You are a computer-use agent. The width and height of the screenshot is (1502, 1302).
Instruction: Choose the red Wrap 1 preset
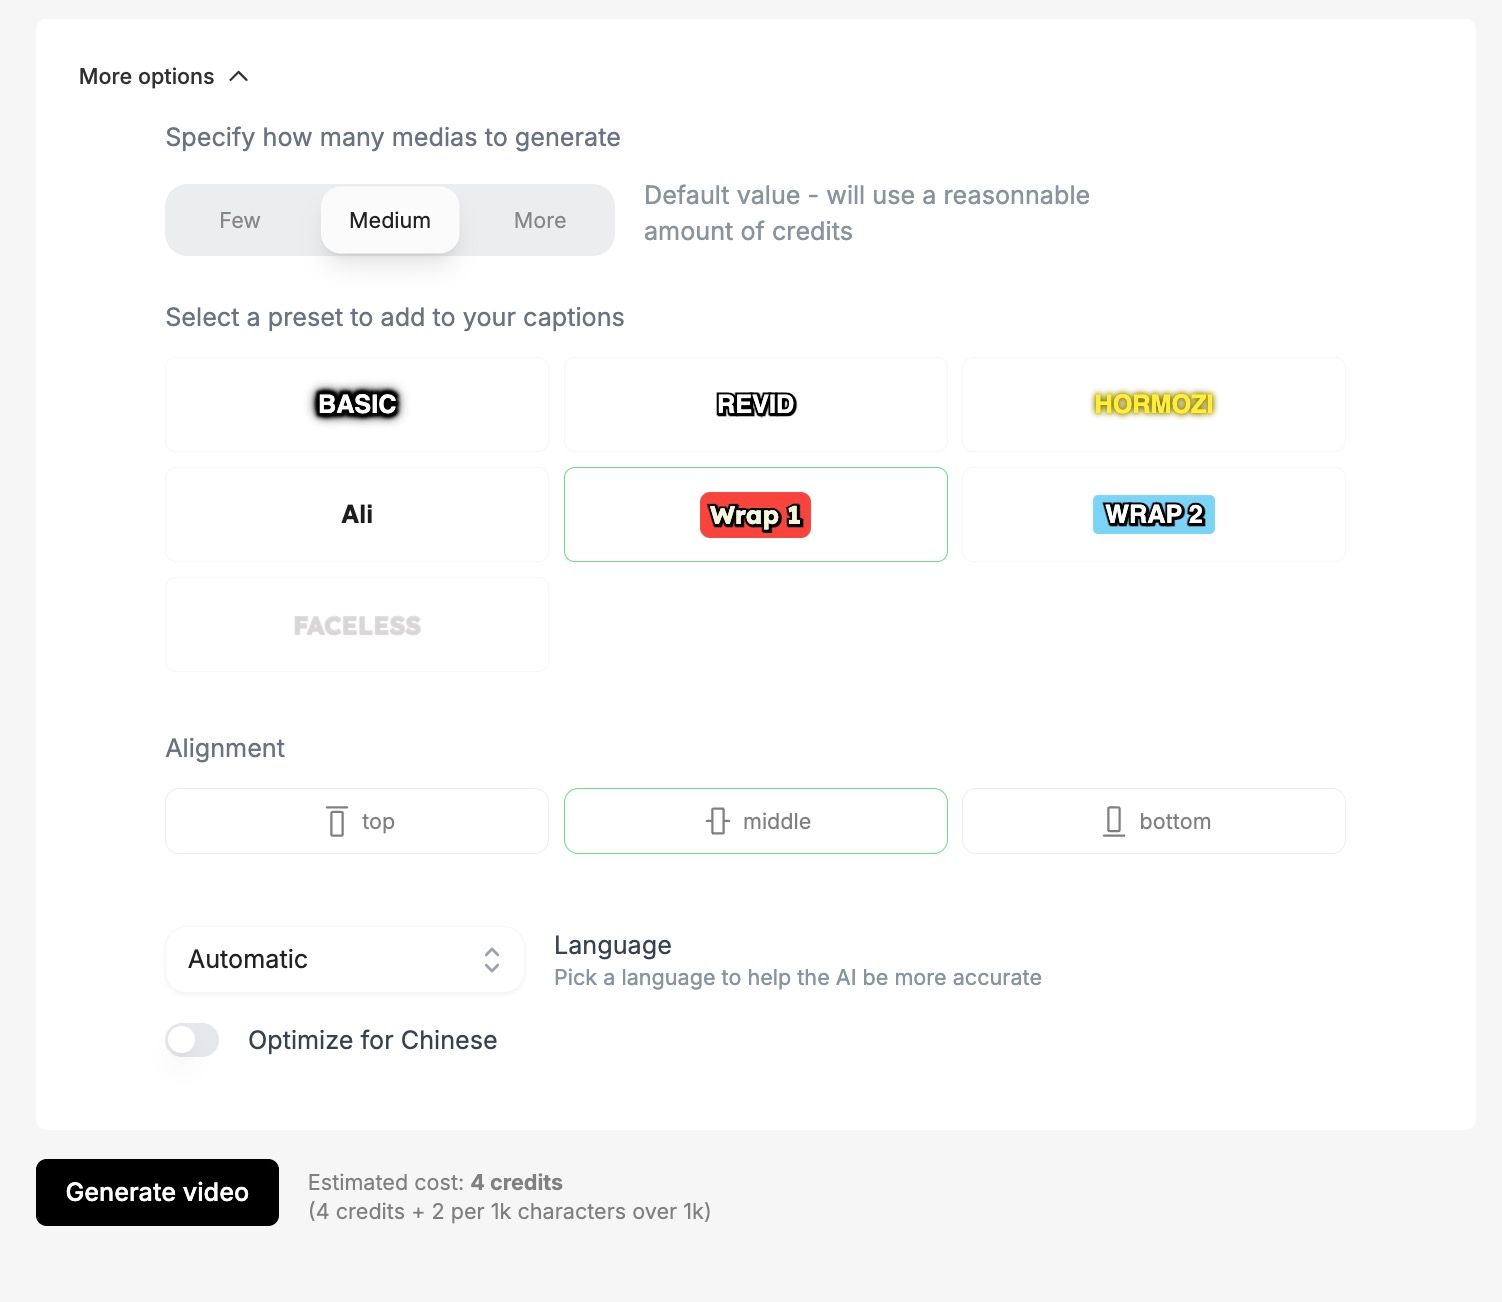coord(756,515)
